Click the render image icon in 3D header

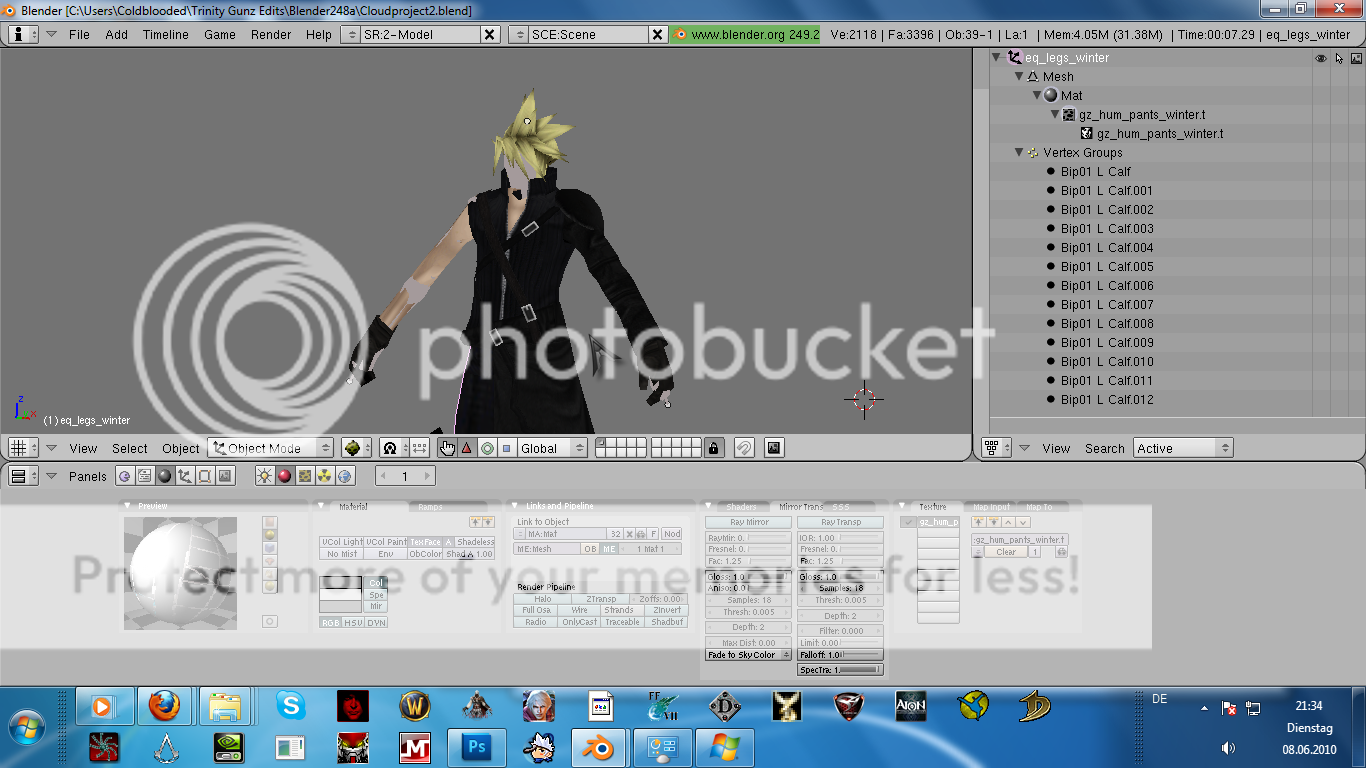pyautogui.click(x=774, y=448)
